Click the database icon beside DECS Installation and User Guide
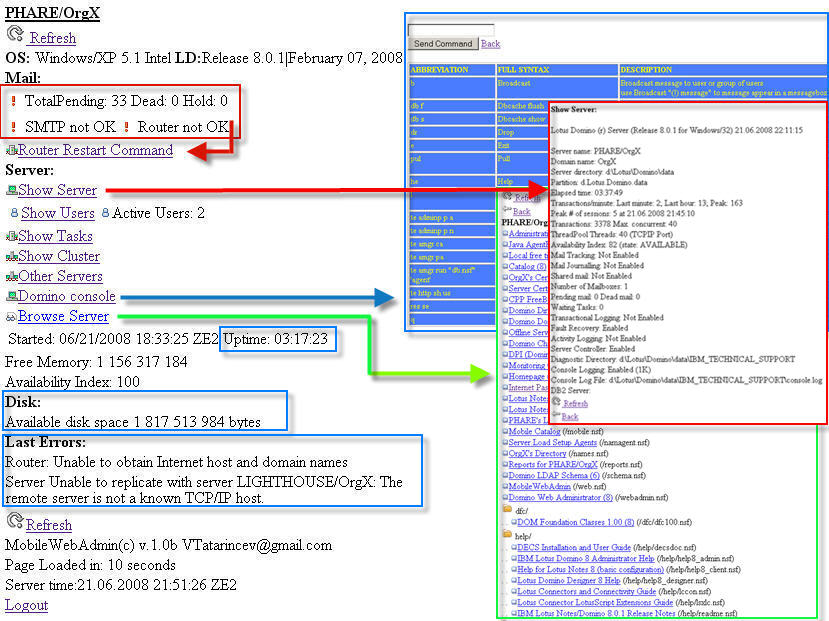 [513, 548]
